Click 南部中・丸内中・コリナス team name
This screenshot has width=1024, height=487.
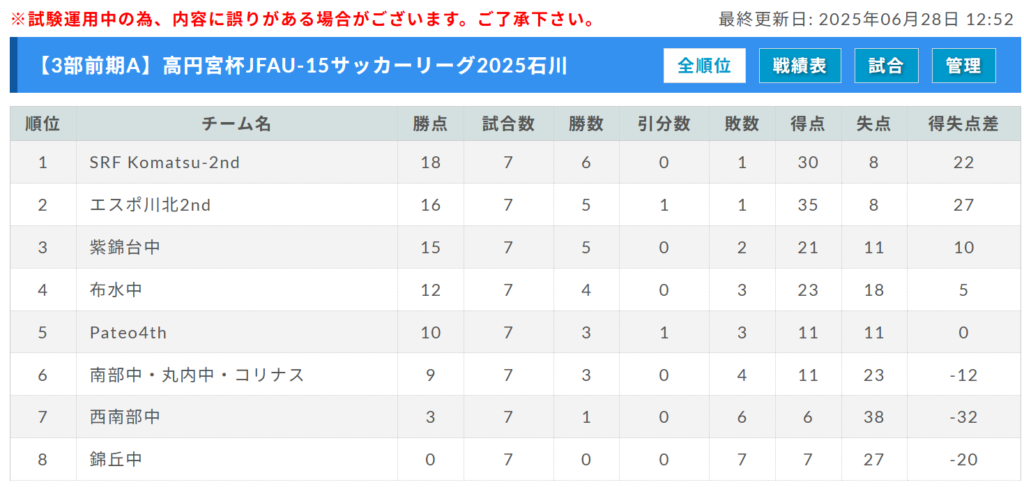[197, 375]
